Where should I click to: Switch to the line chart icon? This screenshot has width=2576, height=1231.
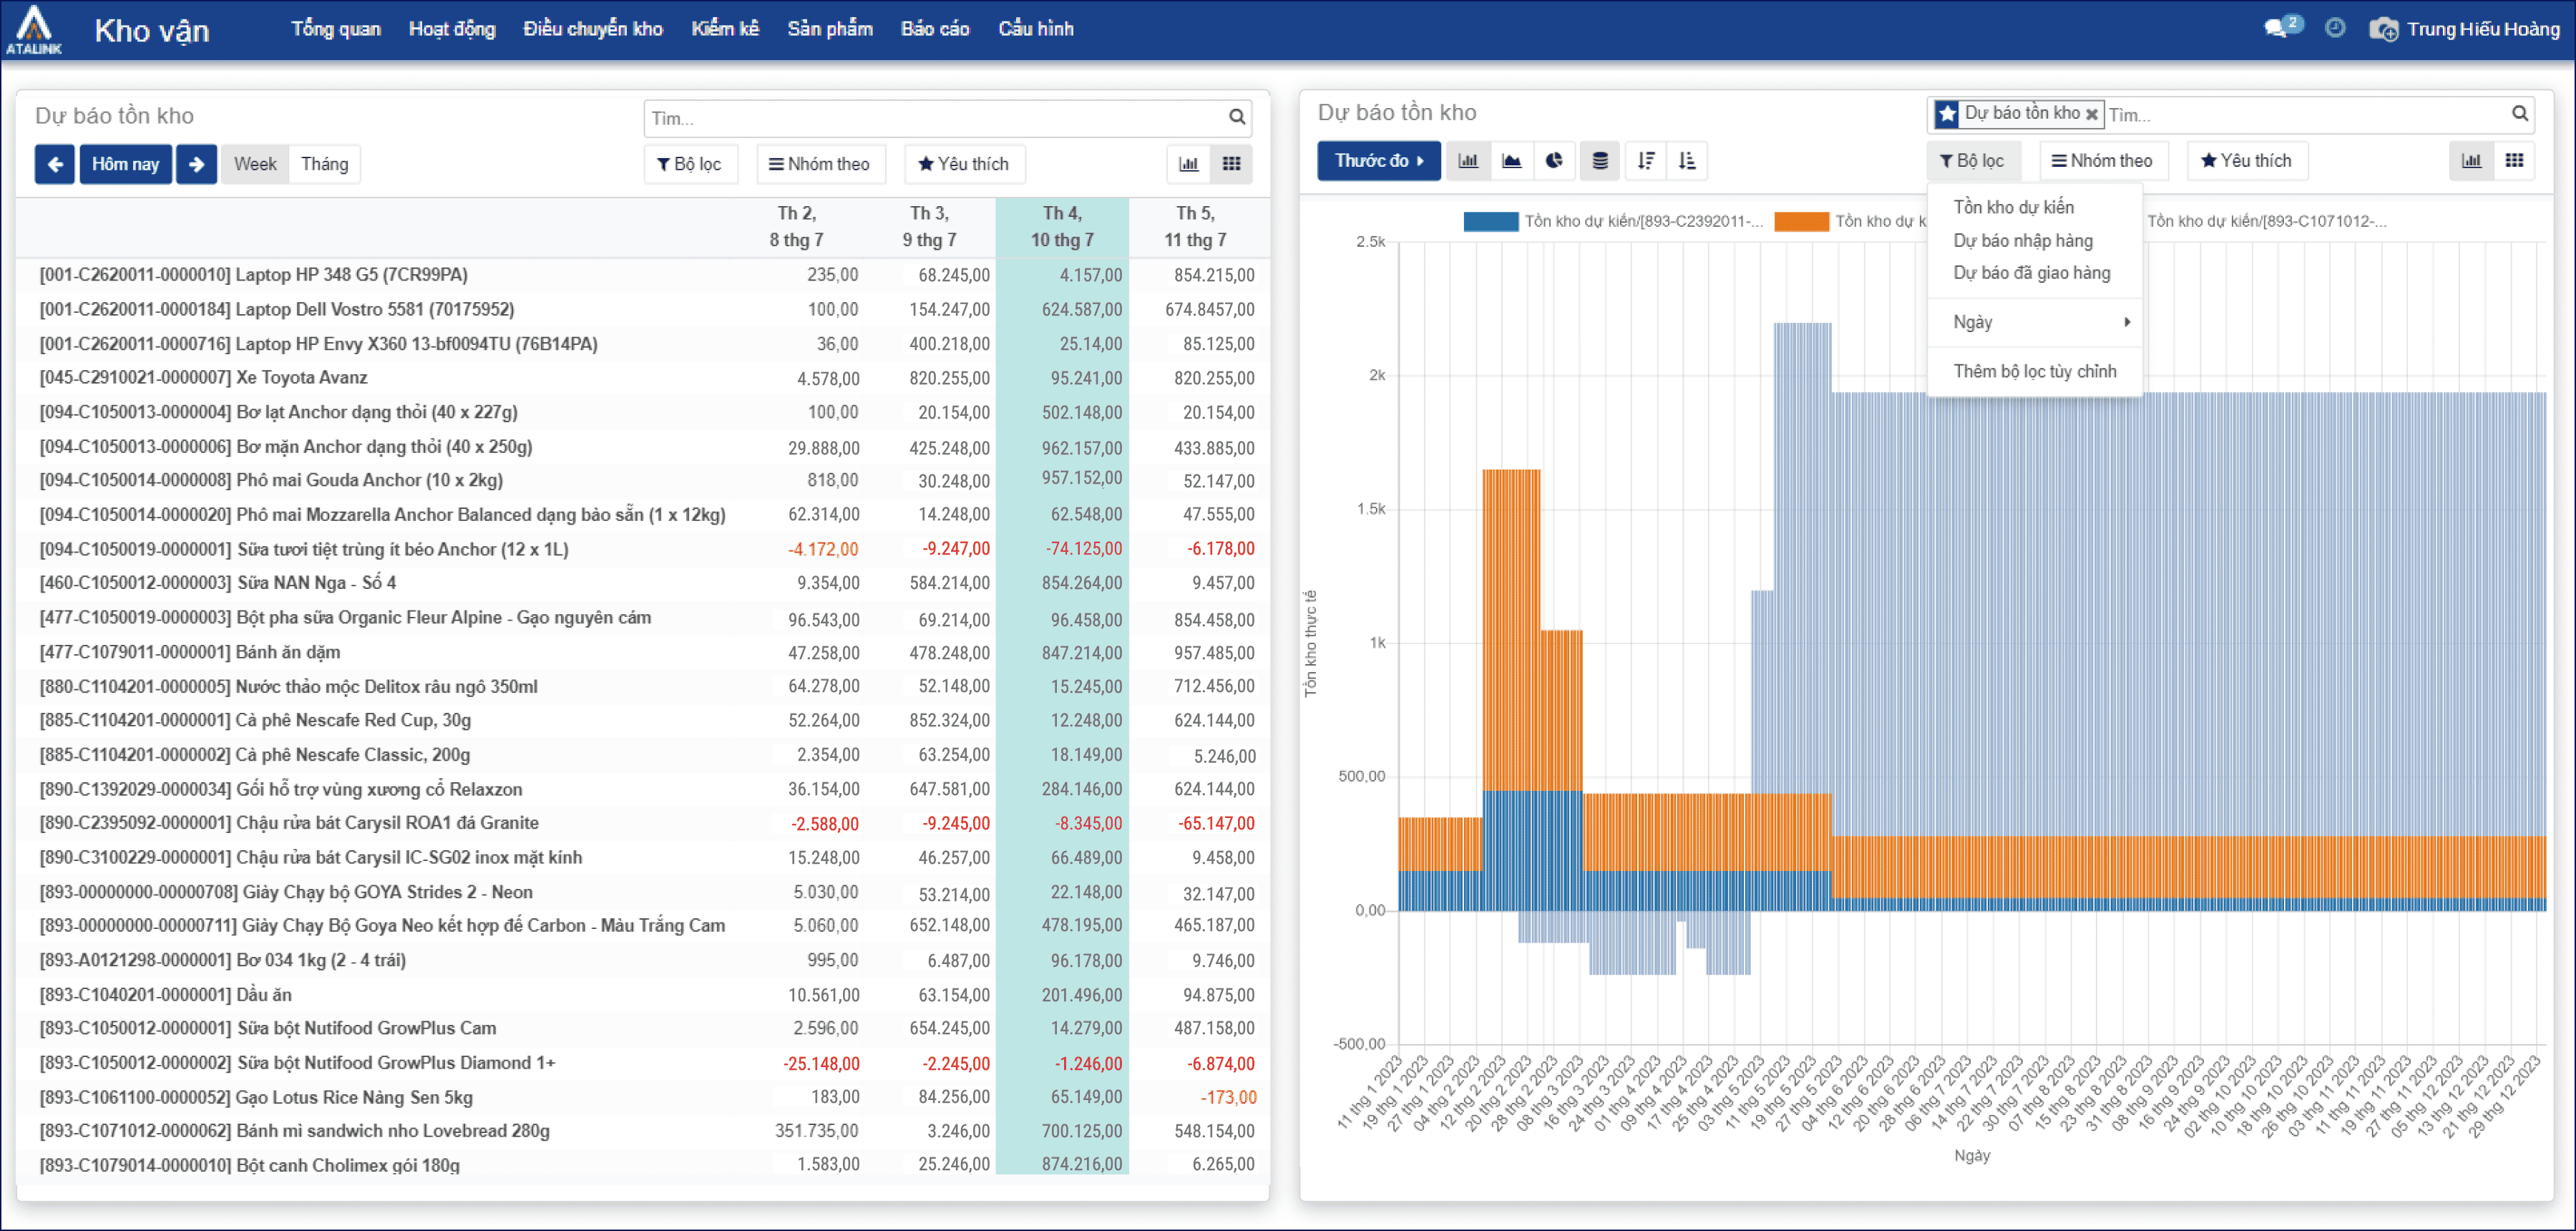coord(1512,161)
